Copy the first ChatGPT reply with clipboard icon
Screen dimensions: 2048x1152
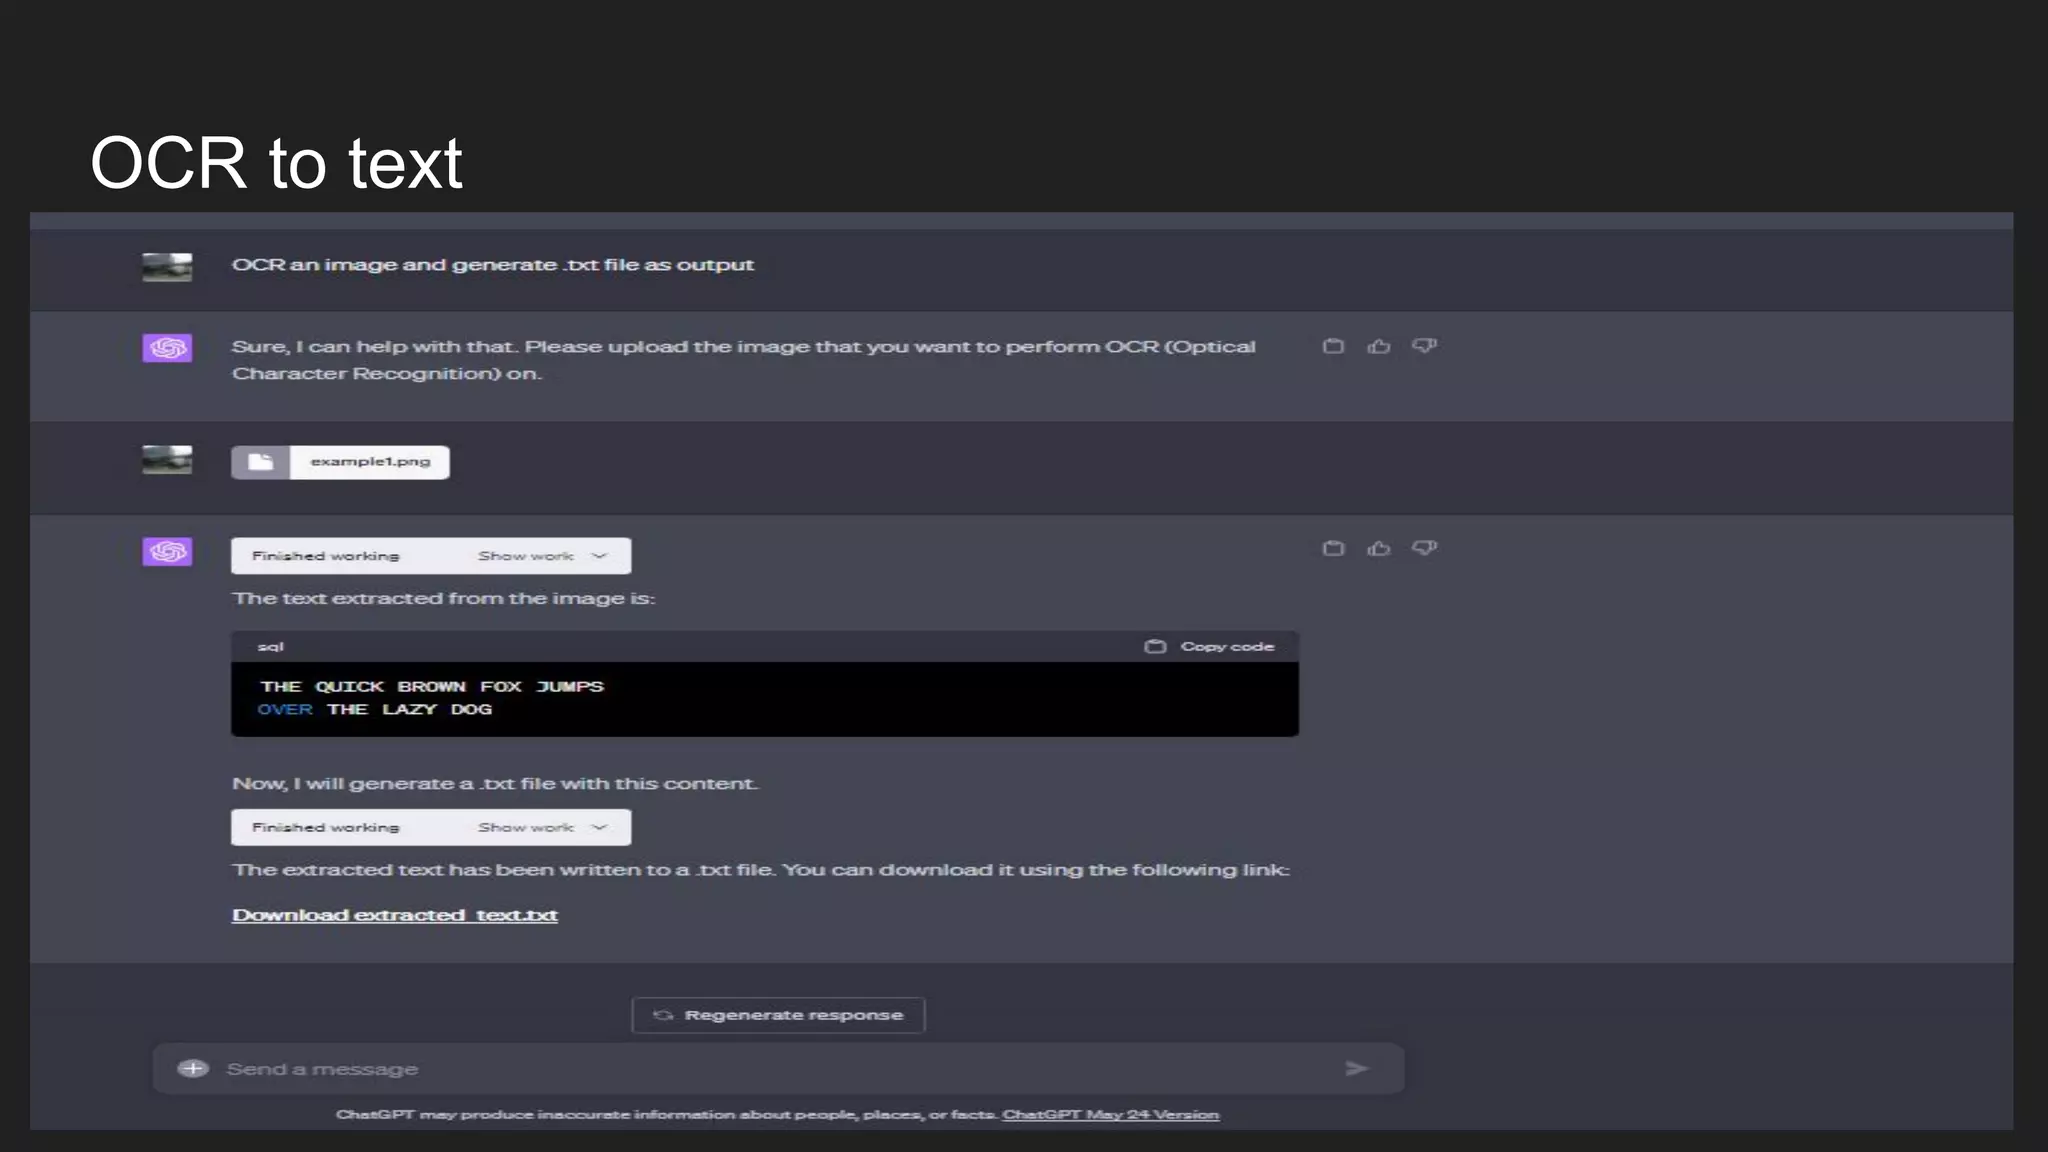[1333, 346]
